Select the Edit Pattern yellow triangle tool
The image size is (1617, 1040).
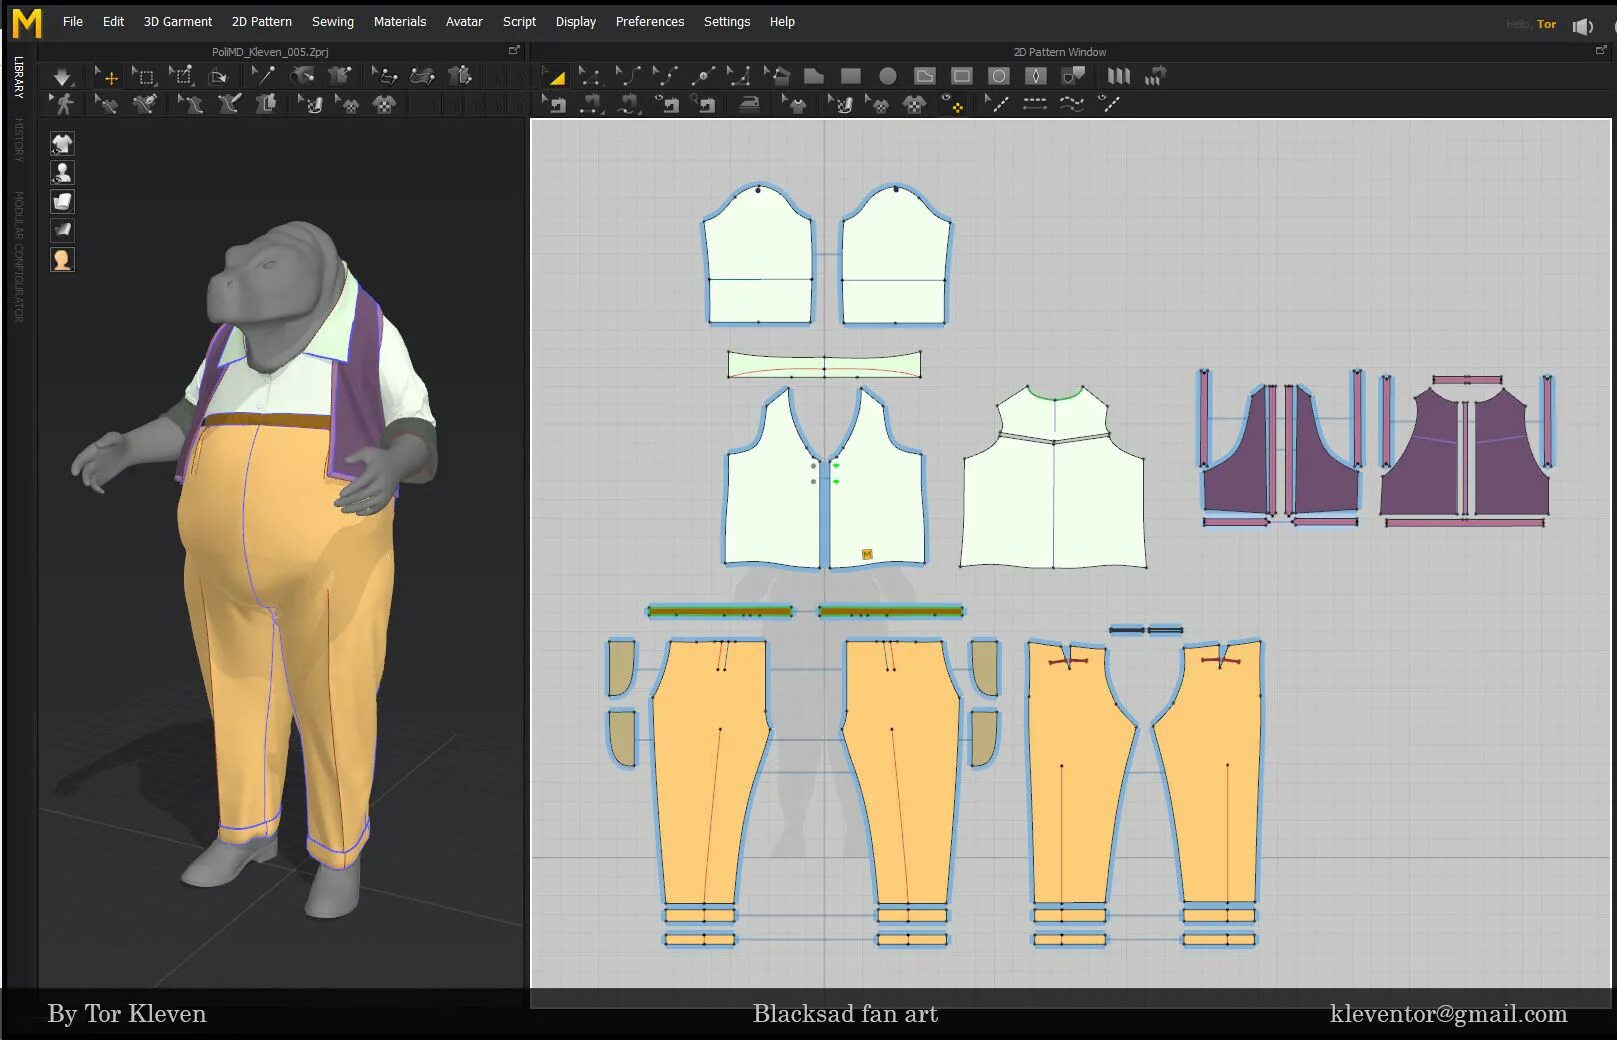[553, 76]
